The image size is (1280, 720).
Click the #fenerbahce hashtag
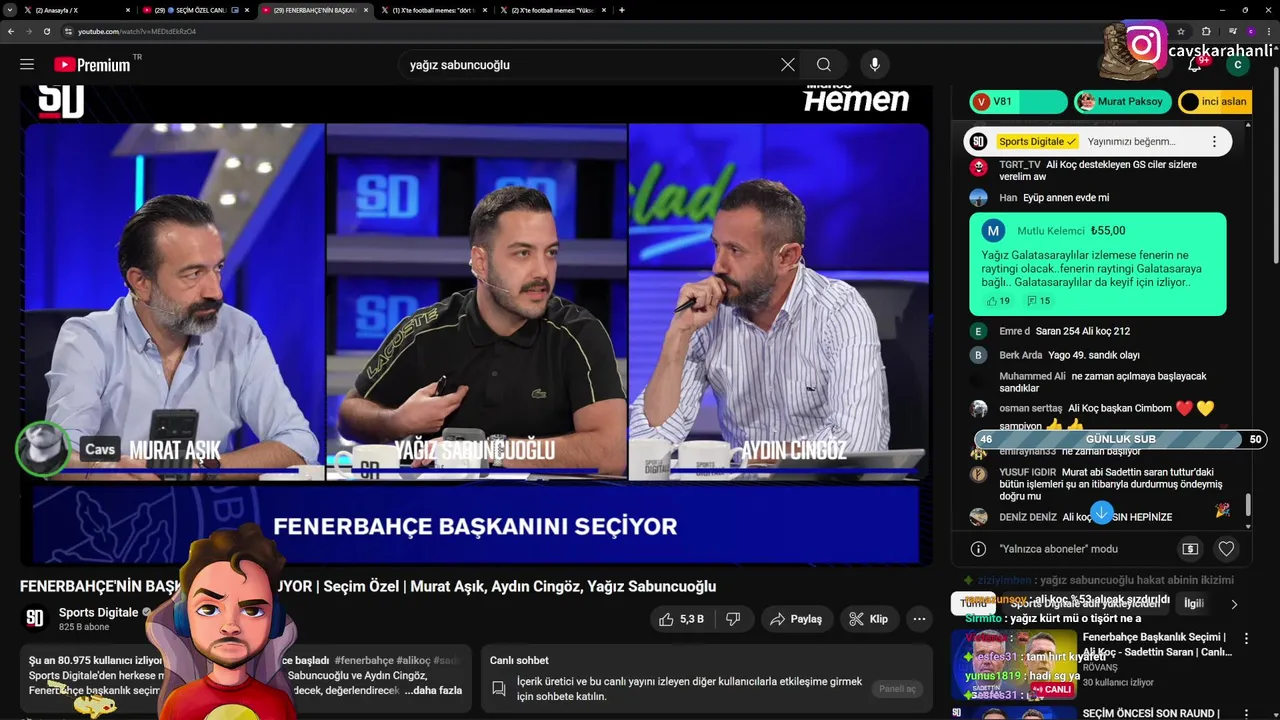[x=364, y=660]
